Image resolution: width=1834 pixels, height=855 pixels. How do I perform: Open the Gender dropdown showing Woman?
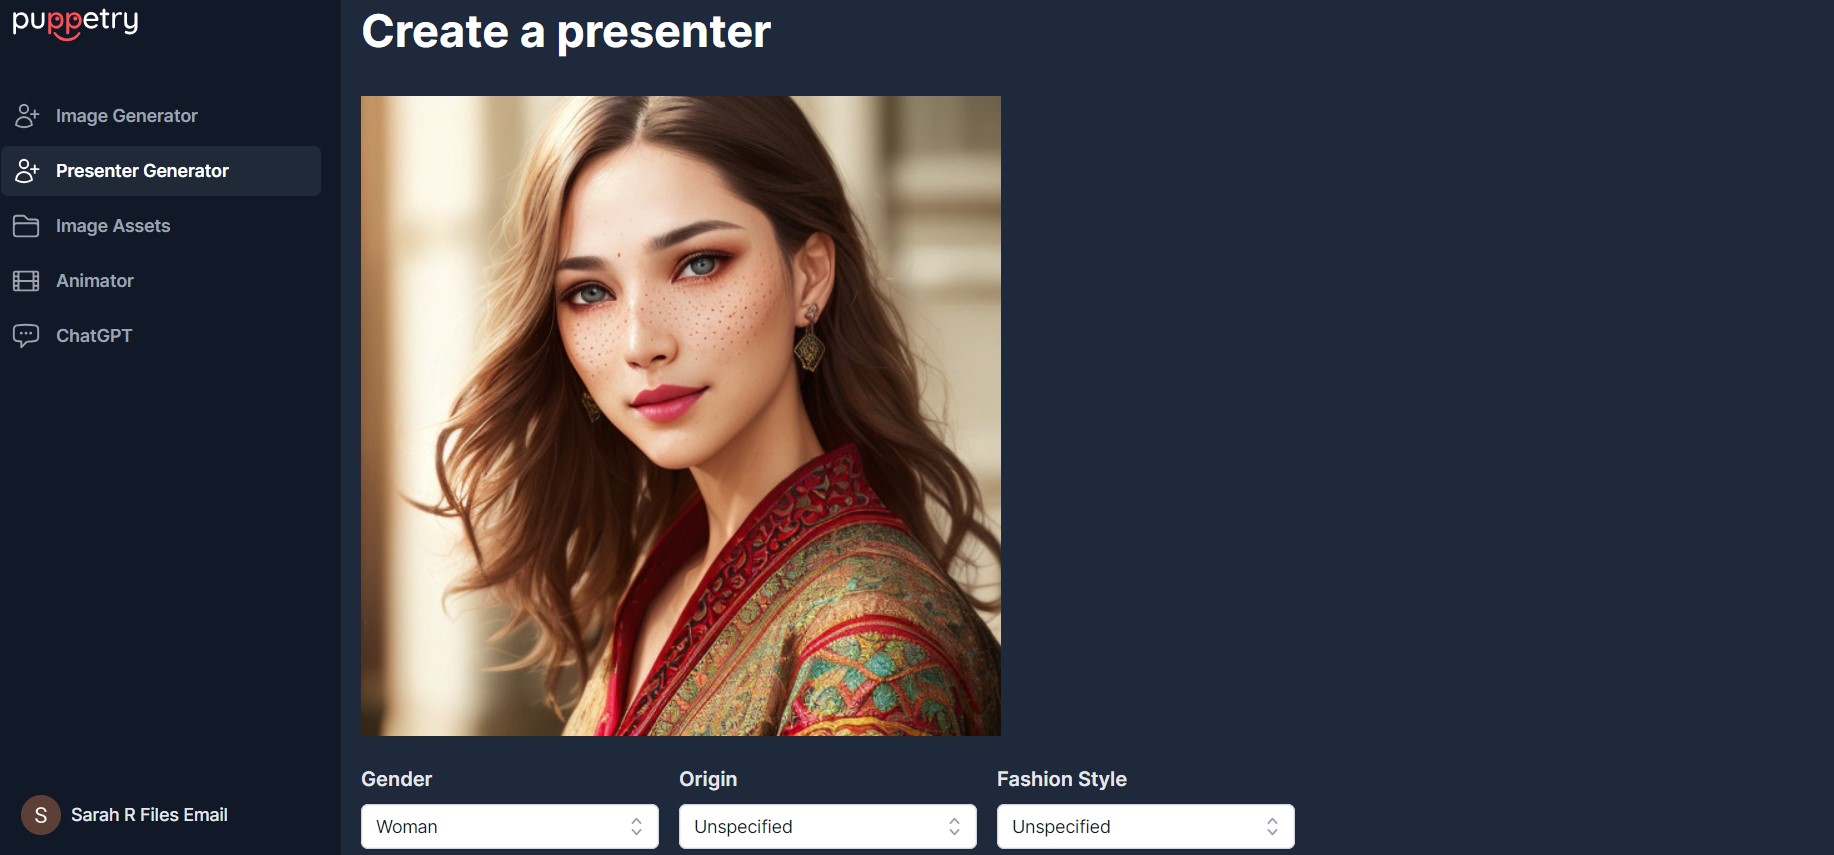click(x=510, y=827)
